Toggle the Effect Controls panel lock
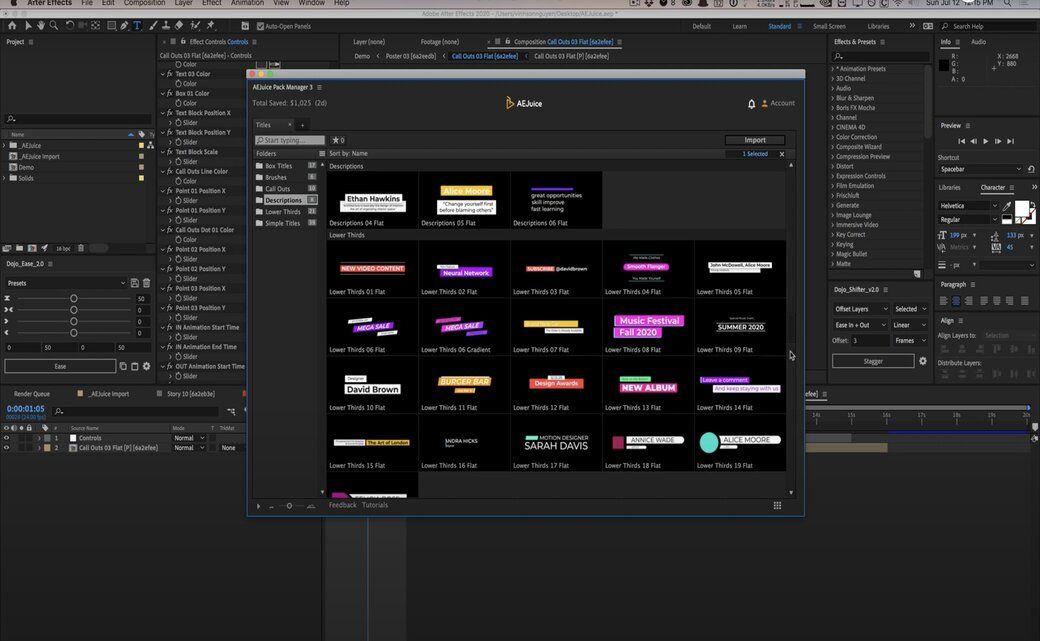This screenshot has width=1040, height=641. 183,42
